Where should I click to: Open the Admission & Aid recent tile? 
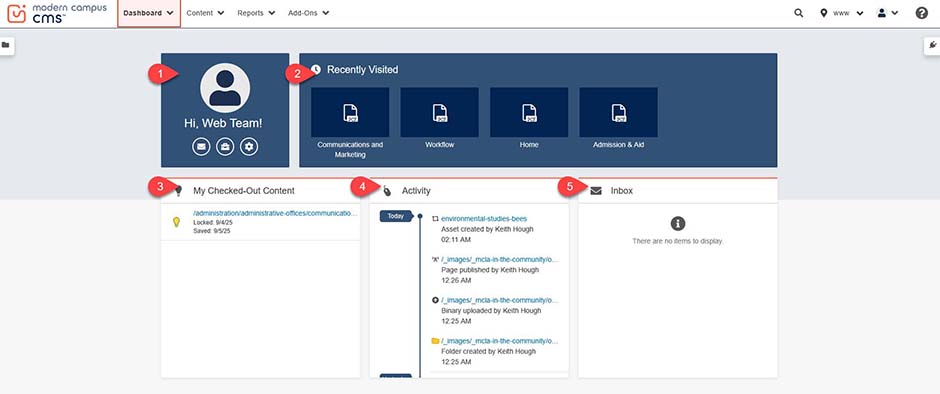tap(618, 118)
